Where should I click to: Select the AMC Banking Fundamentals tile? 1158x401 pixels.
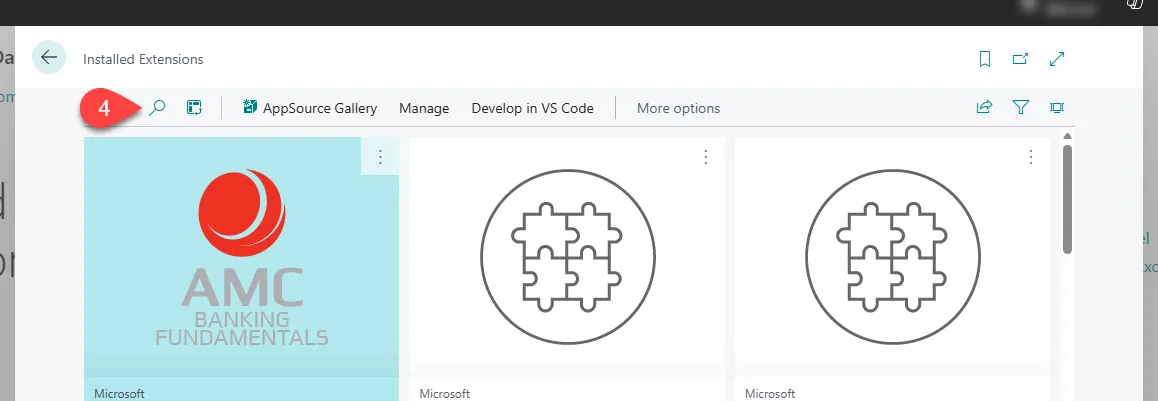click(241, 265)
